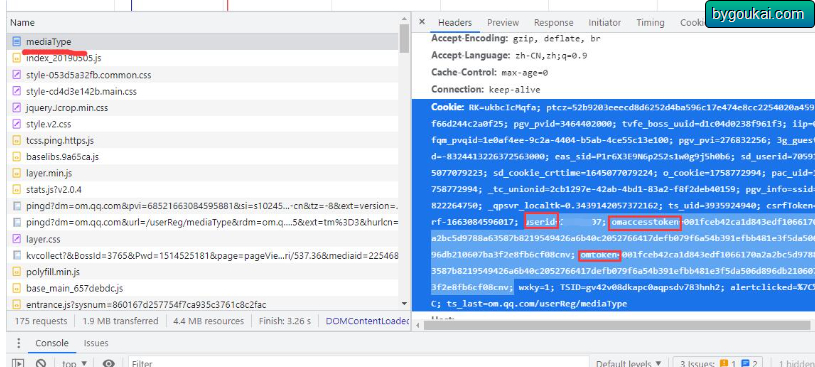Image resolution: width=815 pixels, height=367 pixels.
Task: Open the Initiator tab
Action: pyautogui.click(x=604, y=23)
